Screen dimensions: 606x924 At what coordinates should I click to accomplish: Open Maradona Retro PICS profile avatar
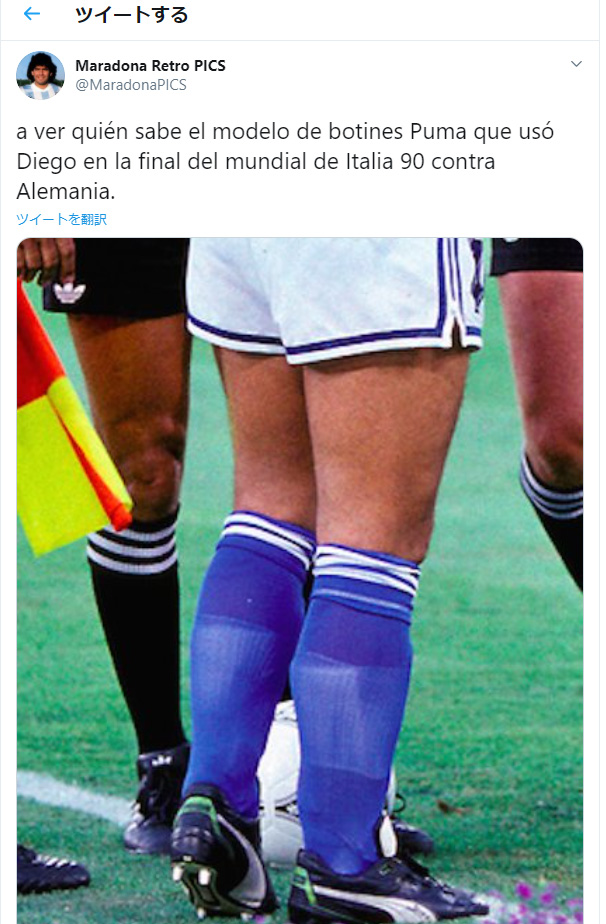[40, 75]
